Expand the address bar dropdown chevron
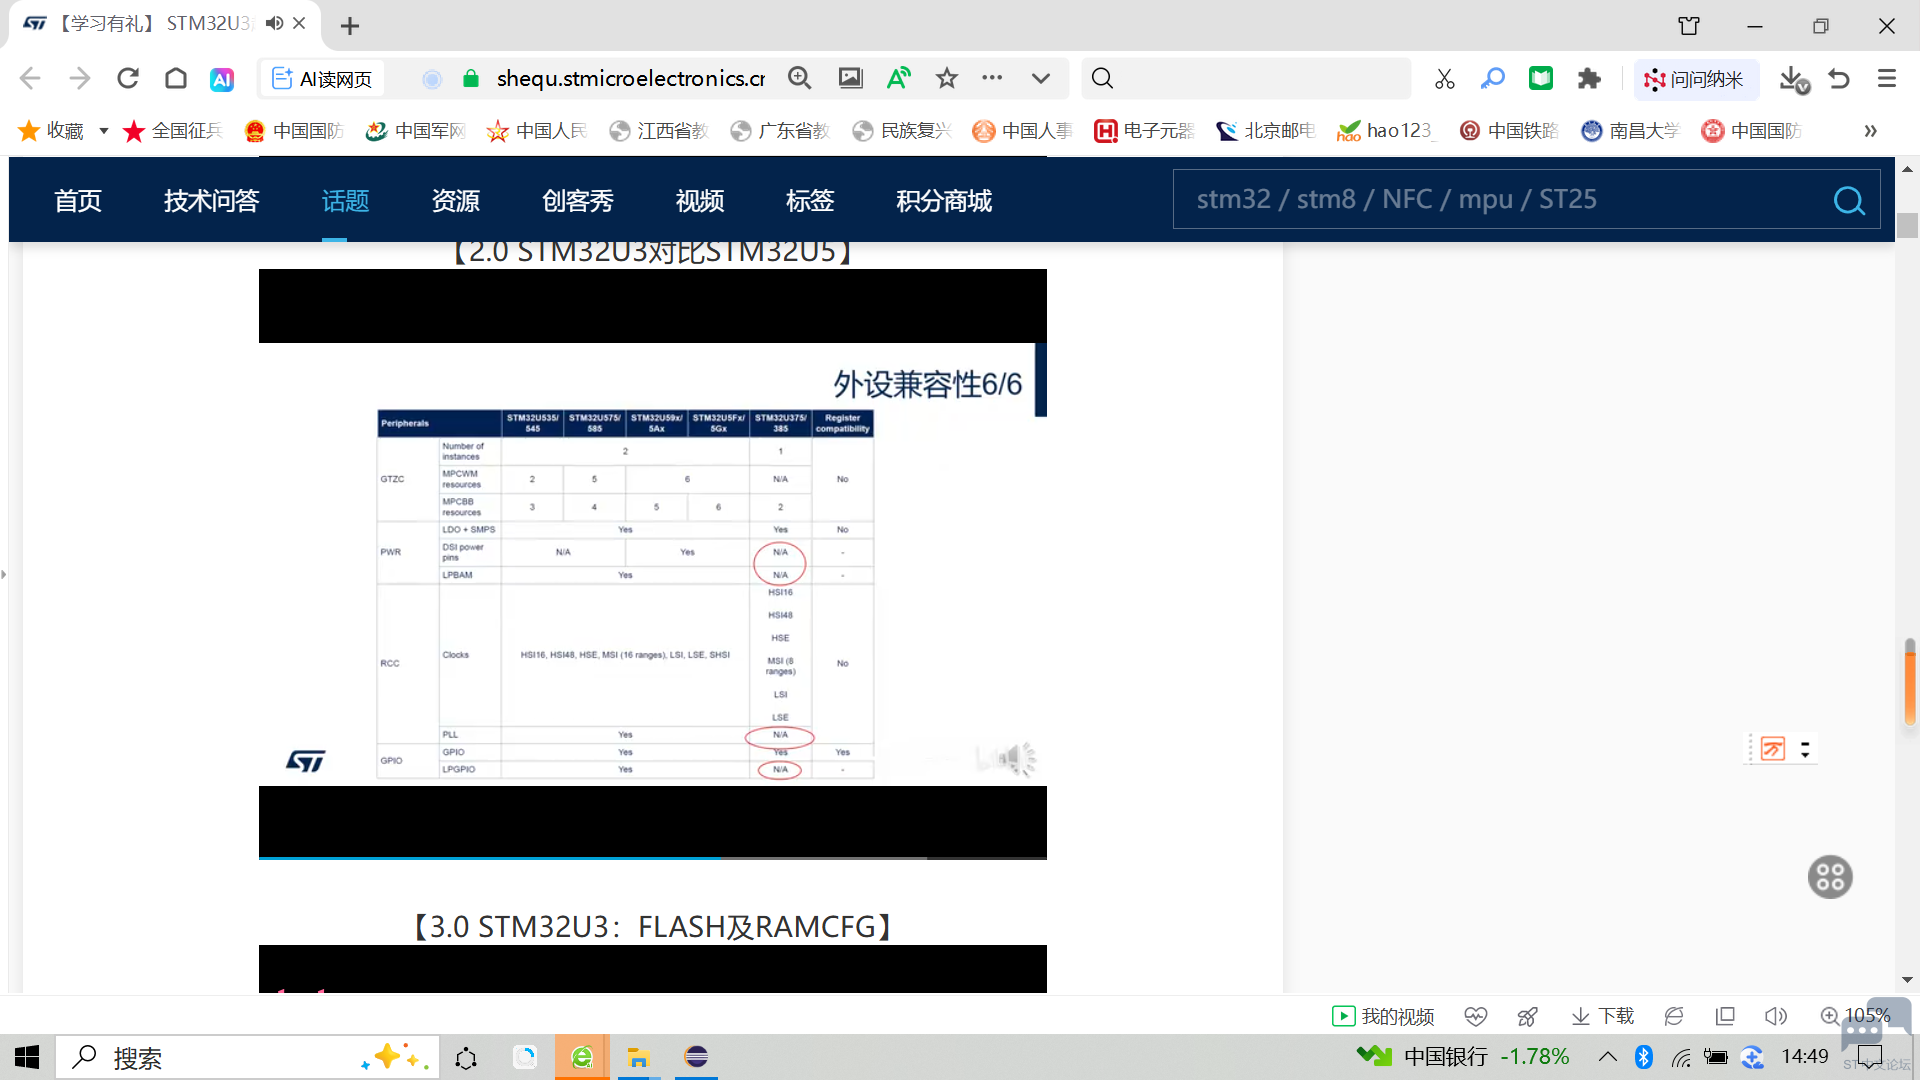Screen dimensions: 1920x1080 (1041, 78)
